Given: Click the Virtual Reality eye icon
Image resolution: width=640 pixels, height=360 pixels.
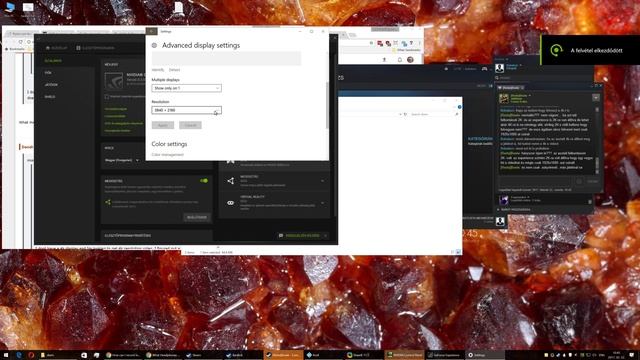Looking at the screenshot, I should [231, 203].
